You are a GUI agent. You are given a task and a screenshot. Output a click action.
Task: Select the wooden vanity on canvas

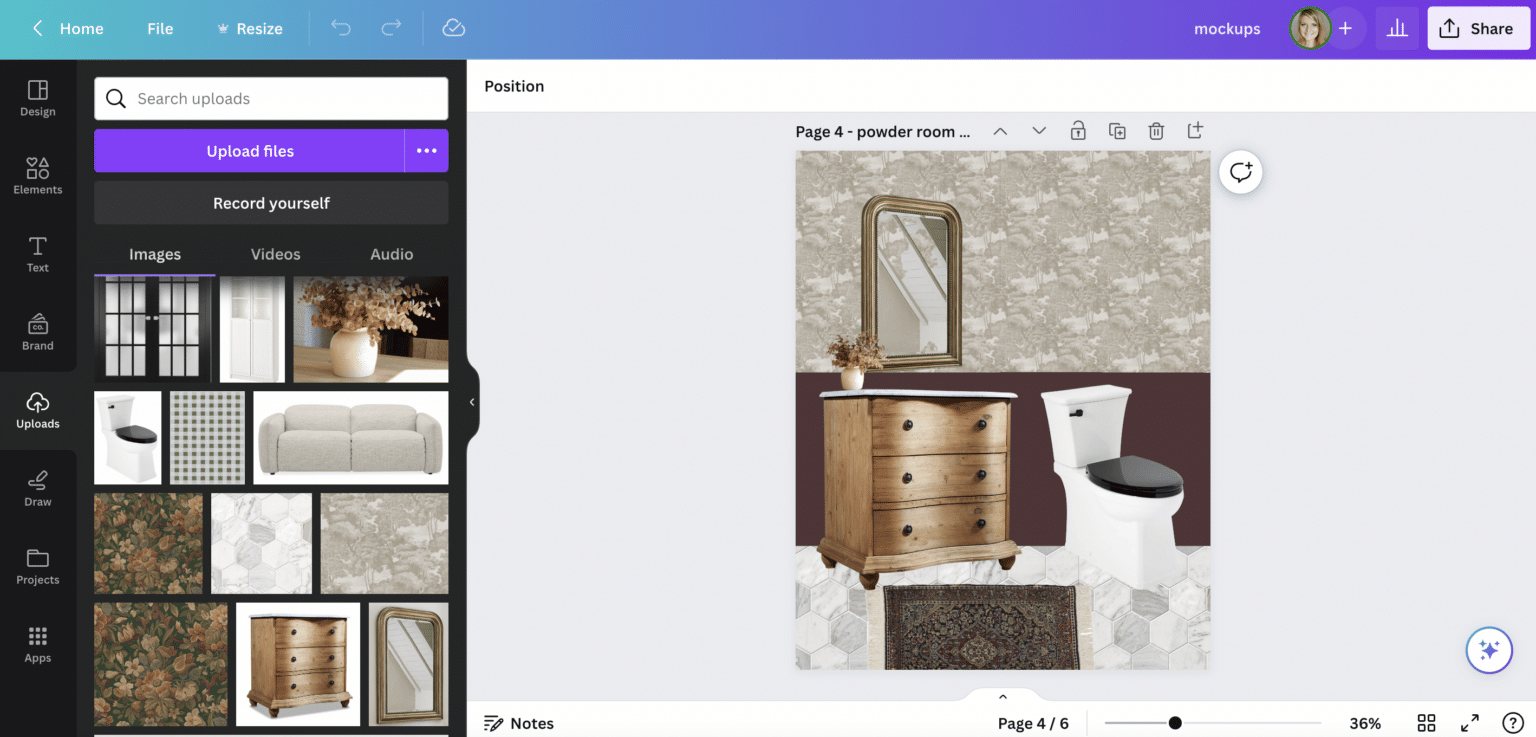(x=918, y=487)
